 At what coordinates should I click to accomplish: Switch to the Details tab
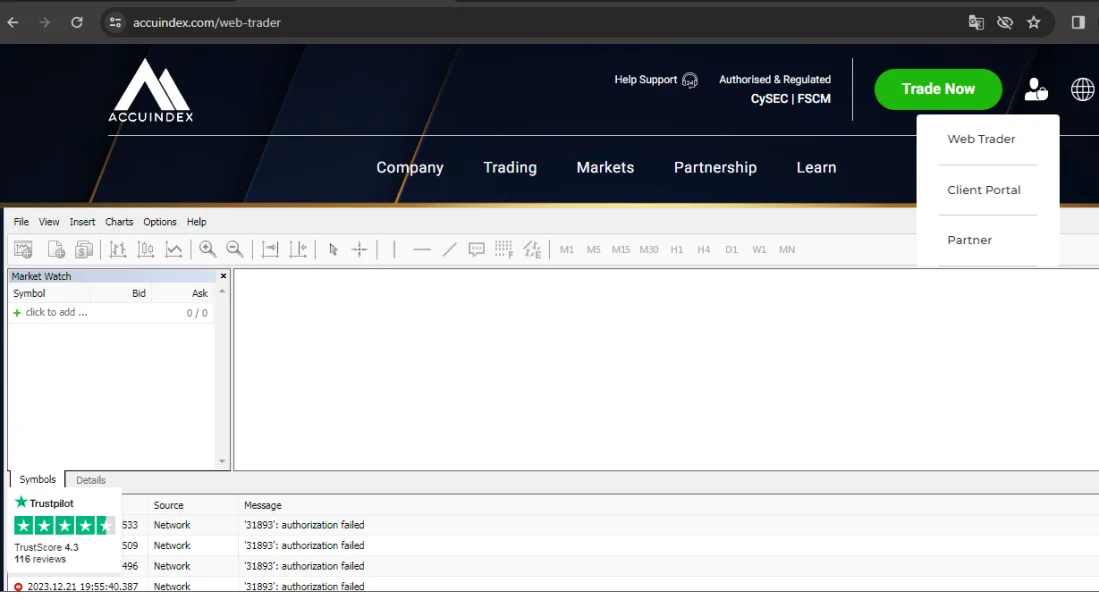coord(91,480)
